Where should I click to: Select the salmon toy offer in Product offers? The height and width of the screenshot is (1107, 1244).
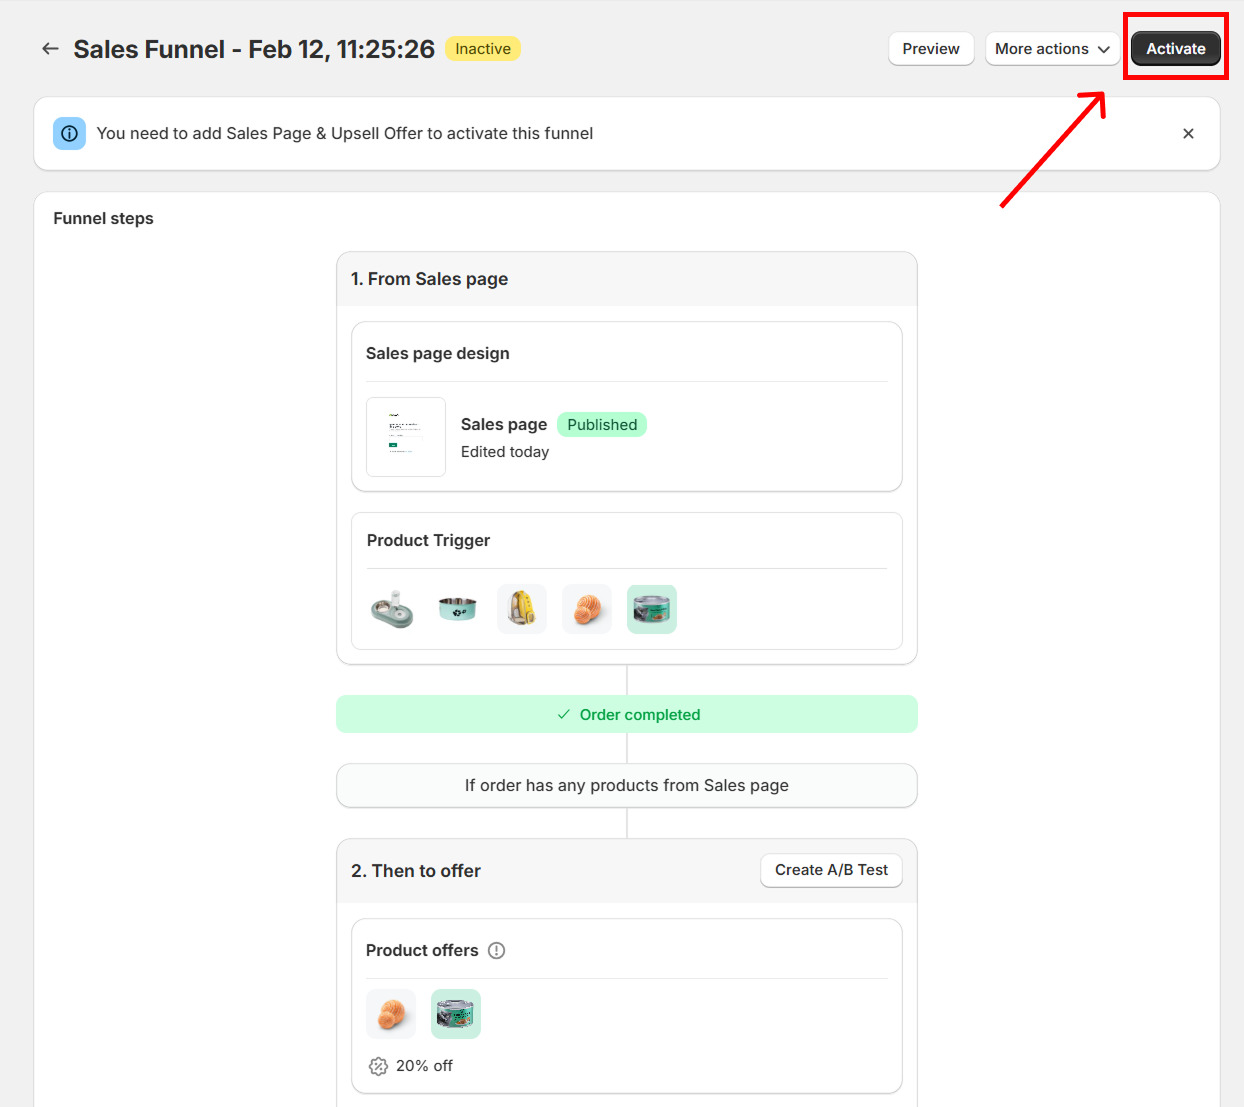[391, 1013]
